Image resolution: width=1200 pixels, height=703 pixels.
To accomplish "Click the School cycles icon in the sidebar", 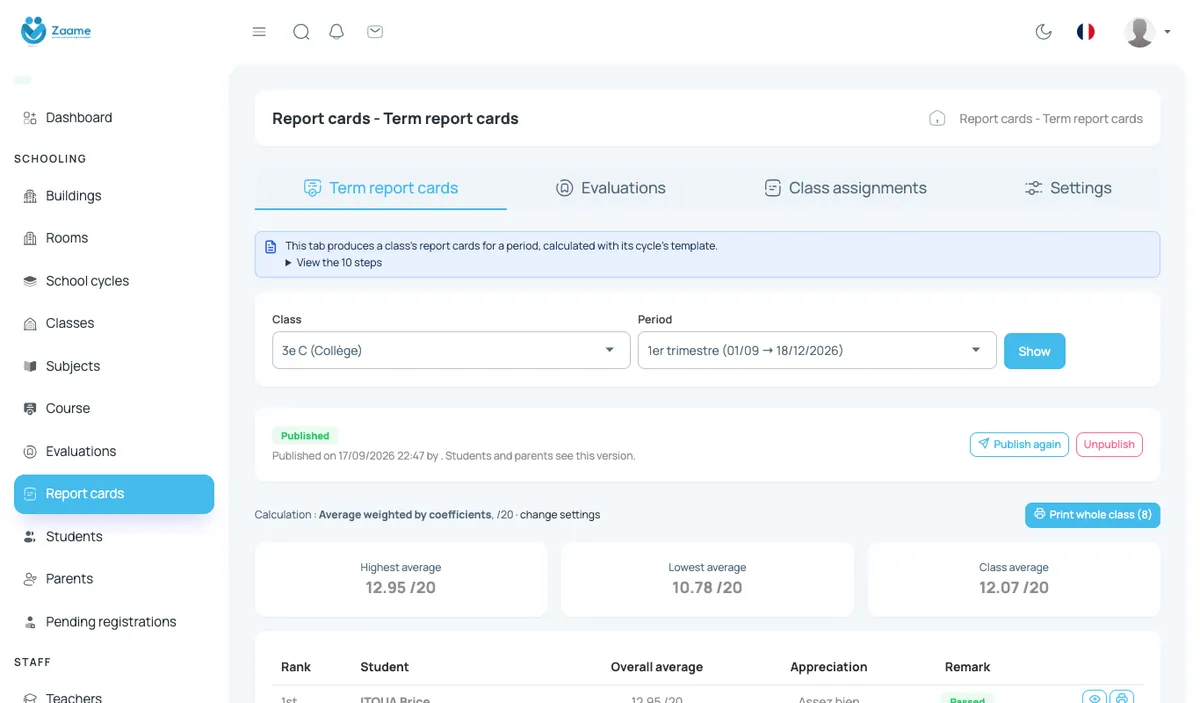I will [x=30, y=281].
